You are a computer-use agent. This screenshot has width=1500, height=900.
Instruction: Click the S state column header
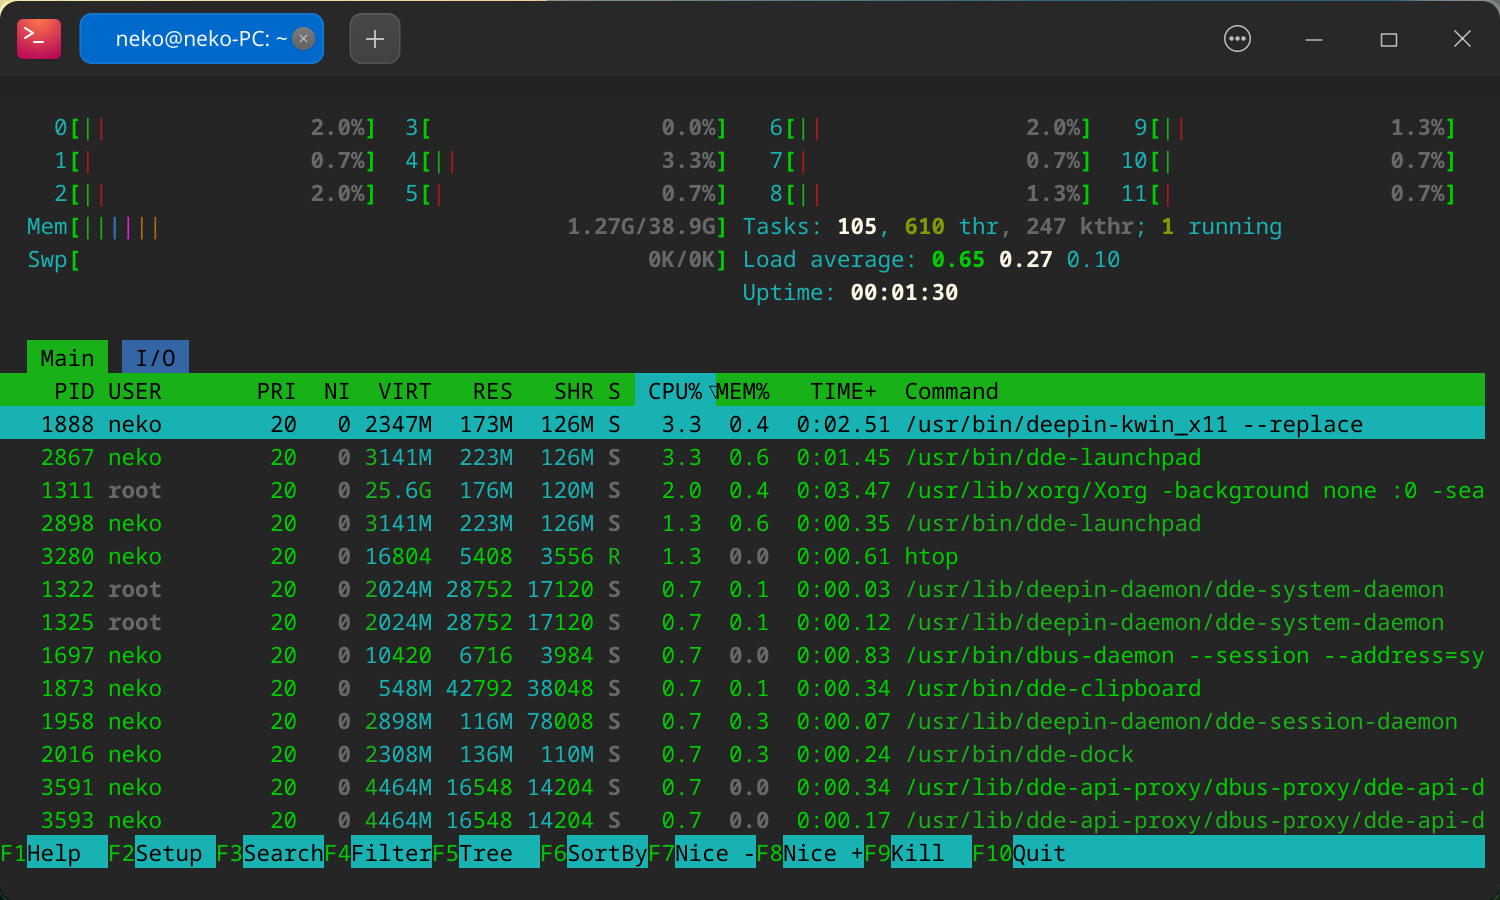pyautogui.click(x=614, y=391)
